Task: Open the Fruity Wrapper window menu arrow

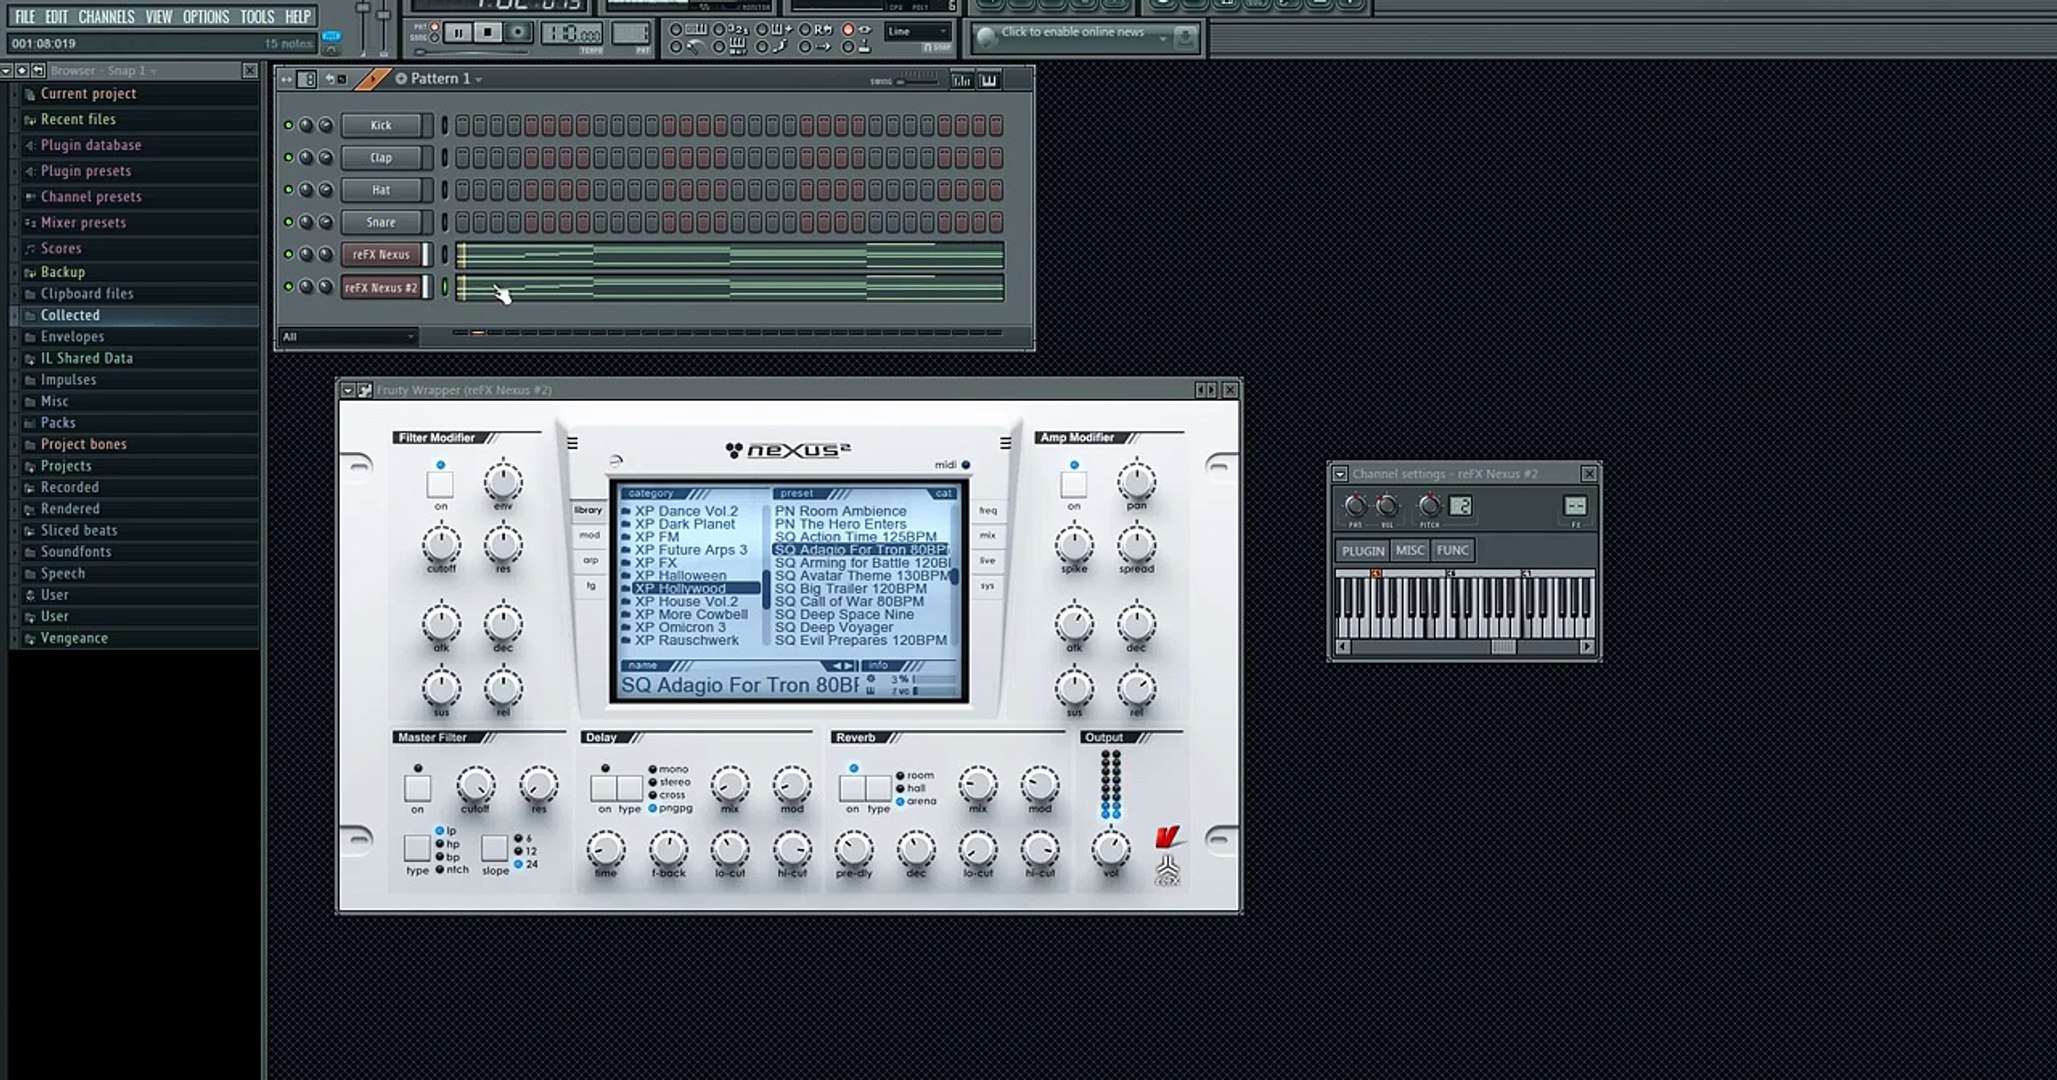Action: click(x=348, y=390)
